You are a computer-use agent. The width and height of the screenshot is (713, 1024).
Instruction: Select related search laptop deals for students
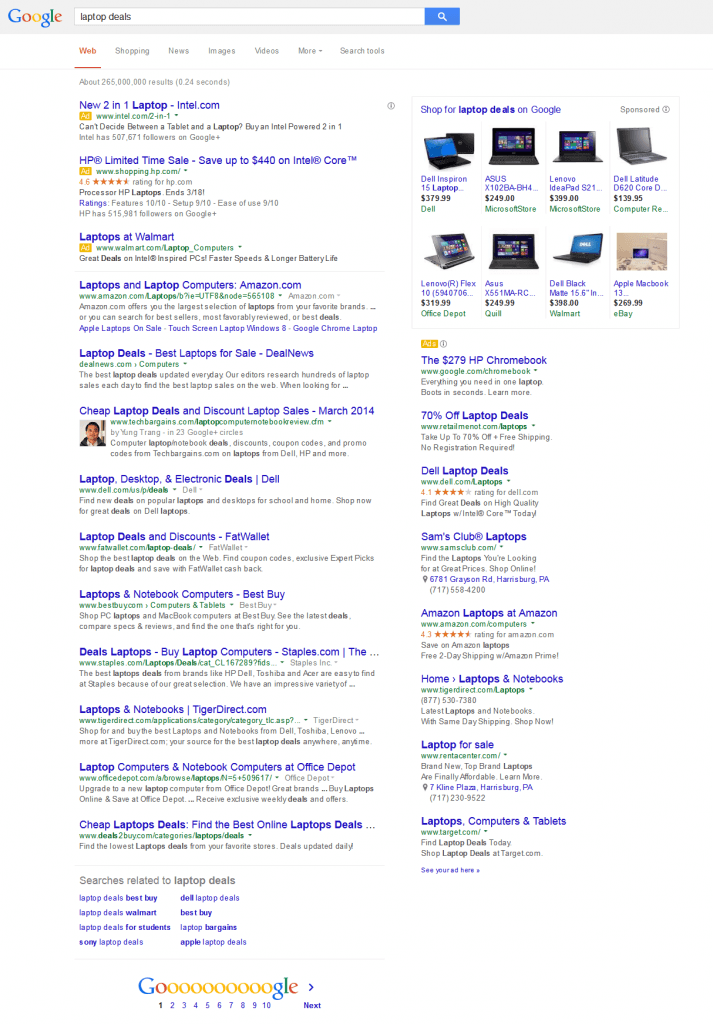[x=125, y=927]
